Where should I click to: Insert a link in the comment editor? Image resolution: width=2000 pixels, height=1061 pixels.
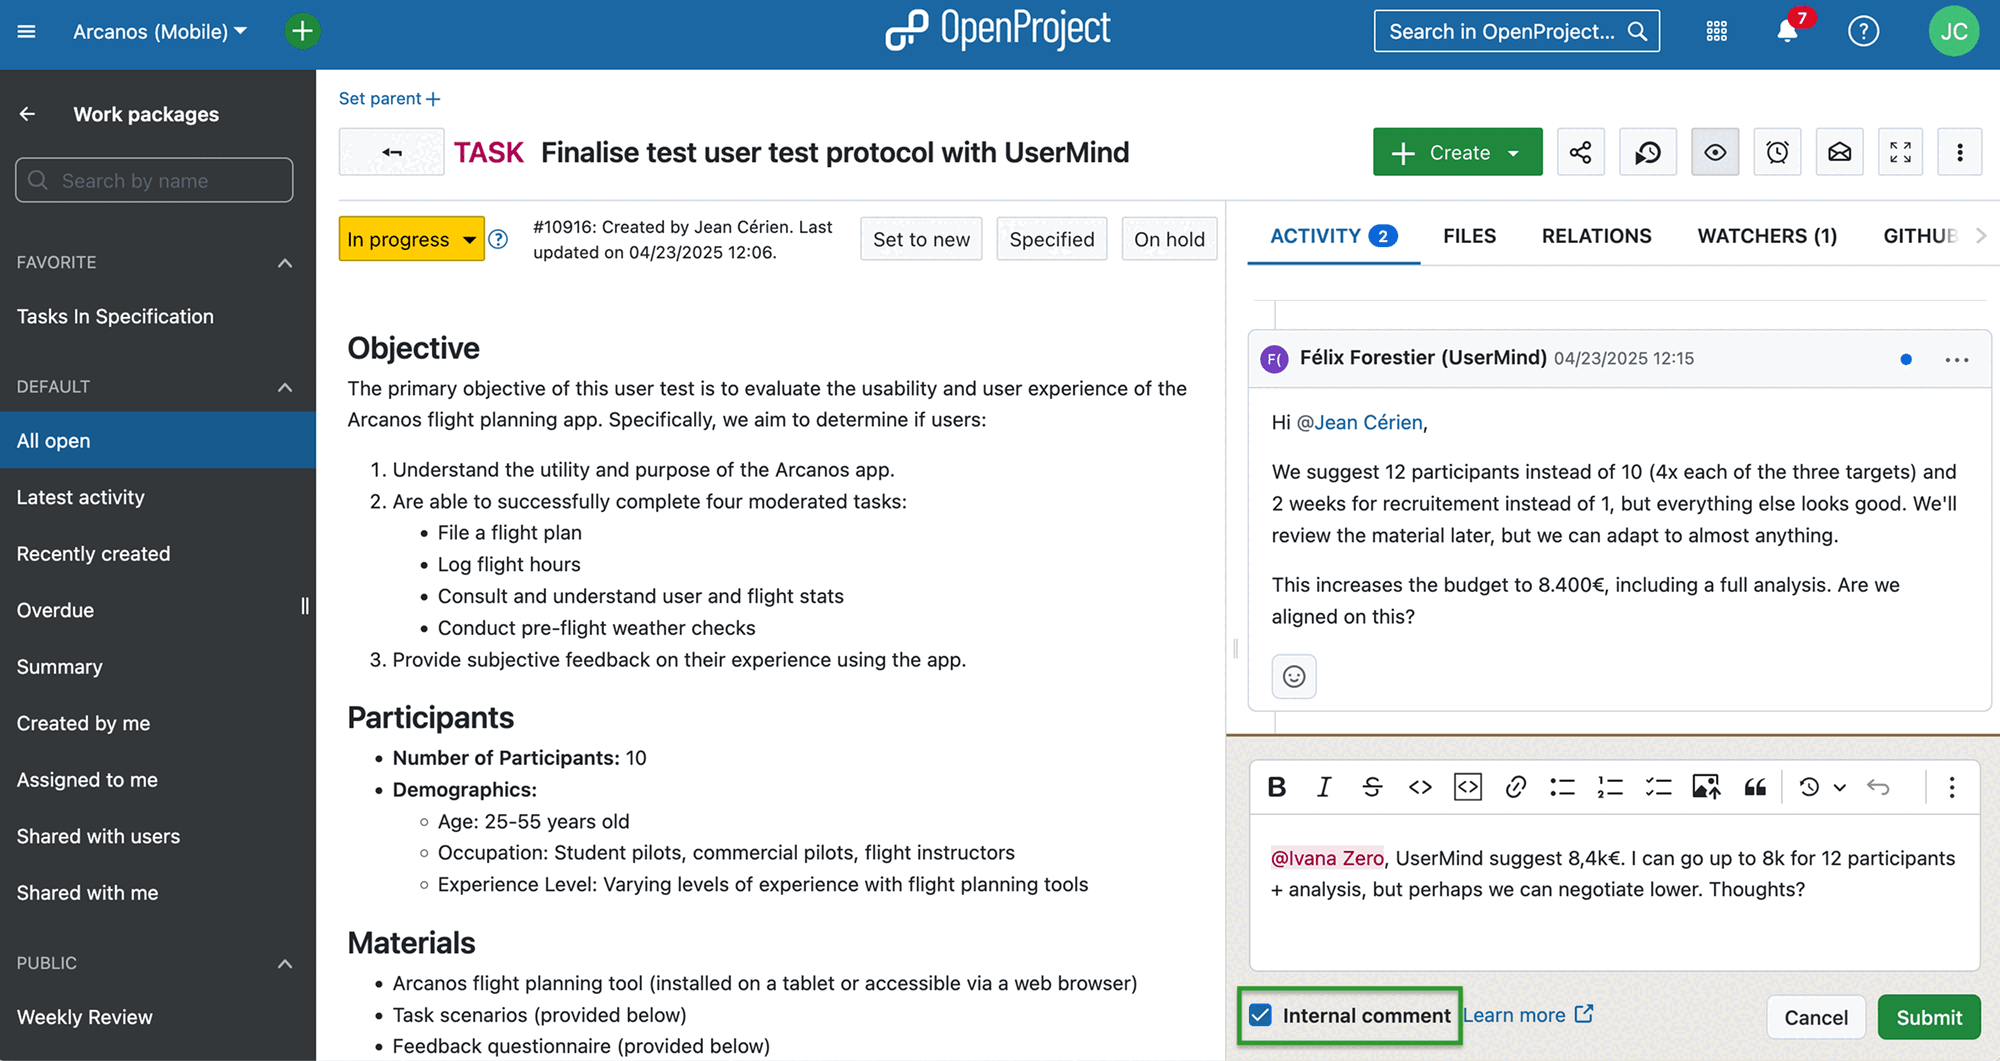click(1515, 787)
